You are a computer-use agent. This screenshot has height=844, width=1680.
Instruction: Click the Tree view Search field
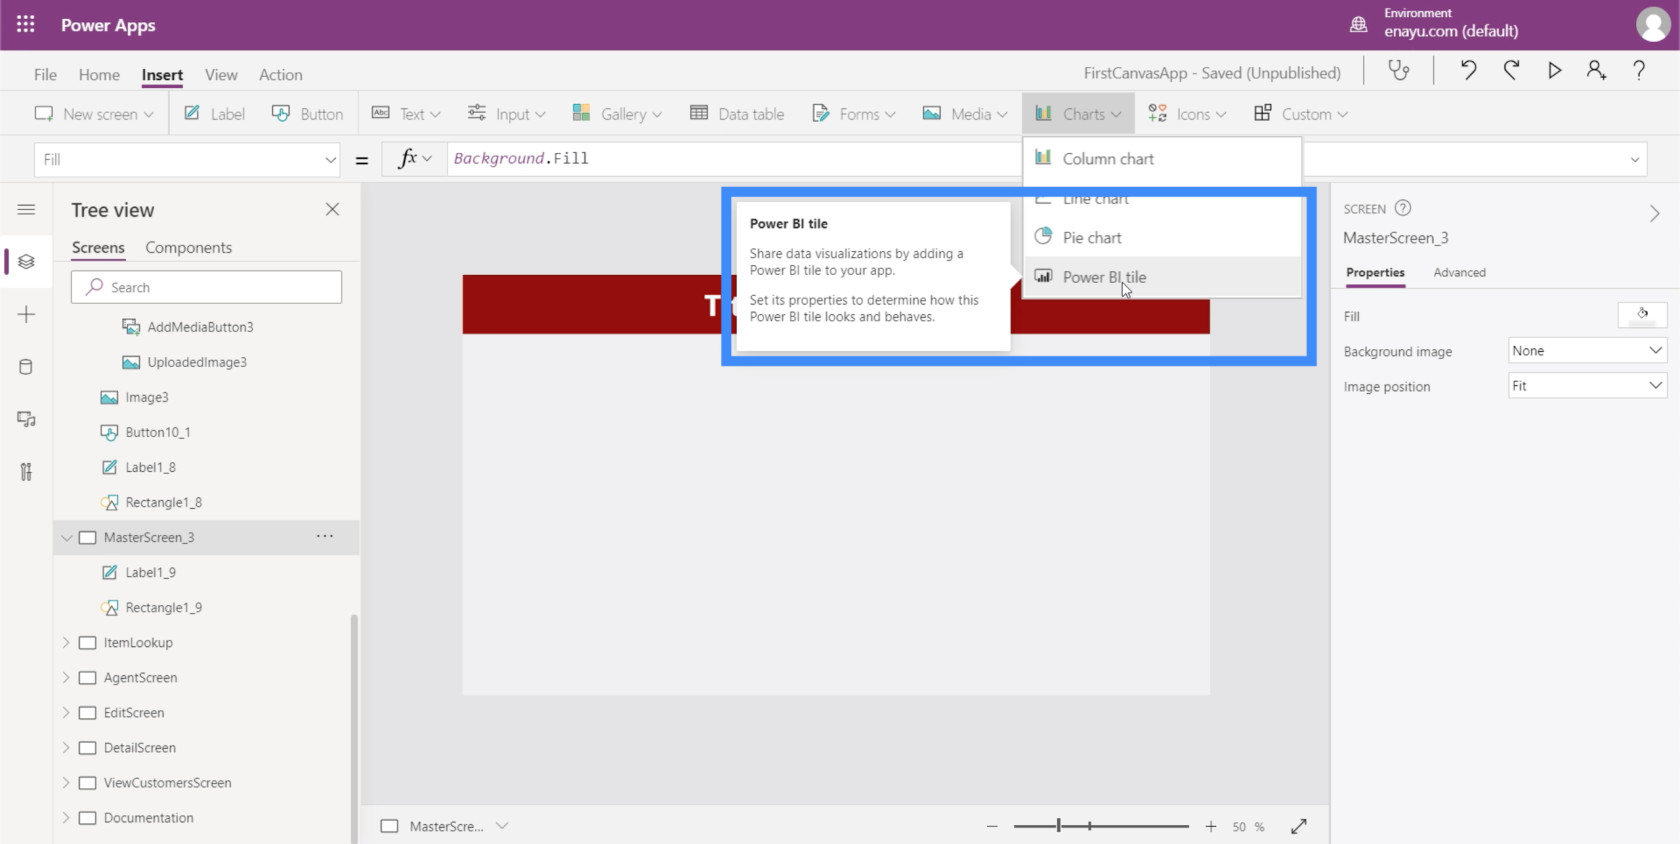click(x=206, y=287)
